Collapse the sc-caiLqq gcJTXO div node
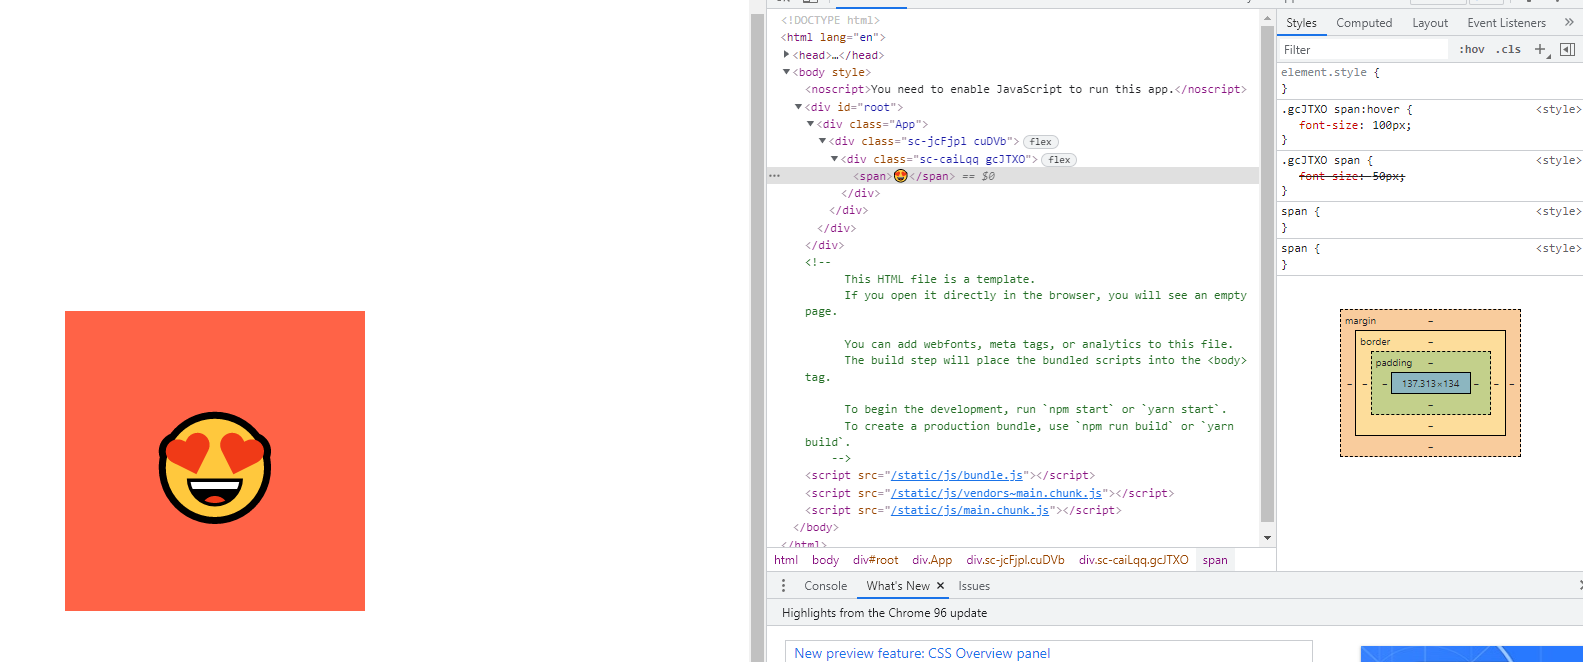Screen dimensions: 1583x662 [x=834, y=159]
